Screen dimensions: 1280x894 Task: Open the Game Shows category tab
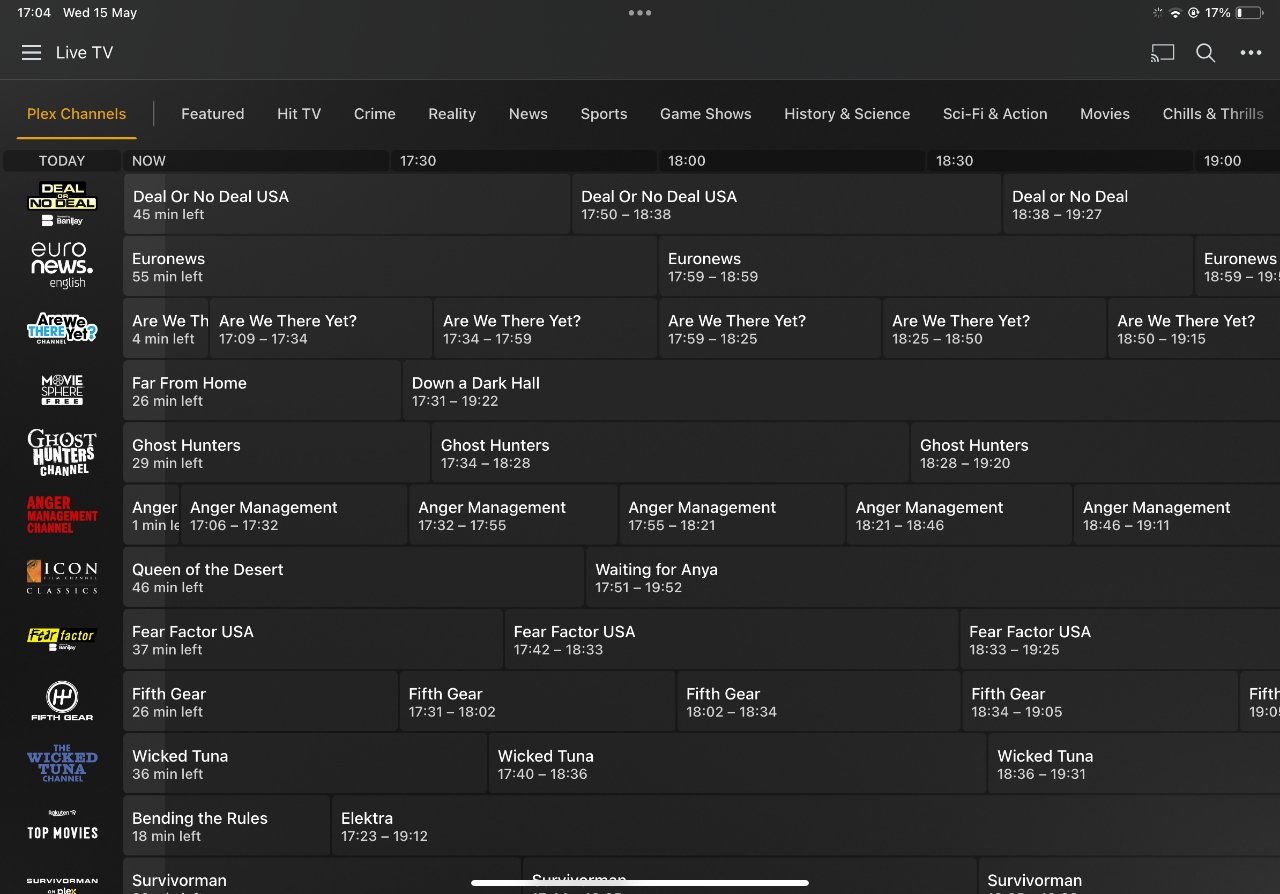pyautogui.click(x=706, y=114)
